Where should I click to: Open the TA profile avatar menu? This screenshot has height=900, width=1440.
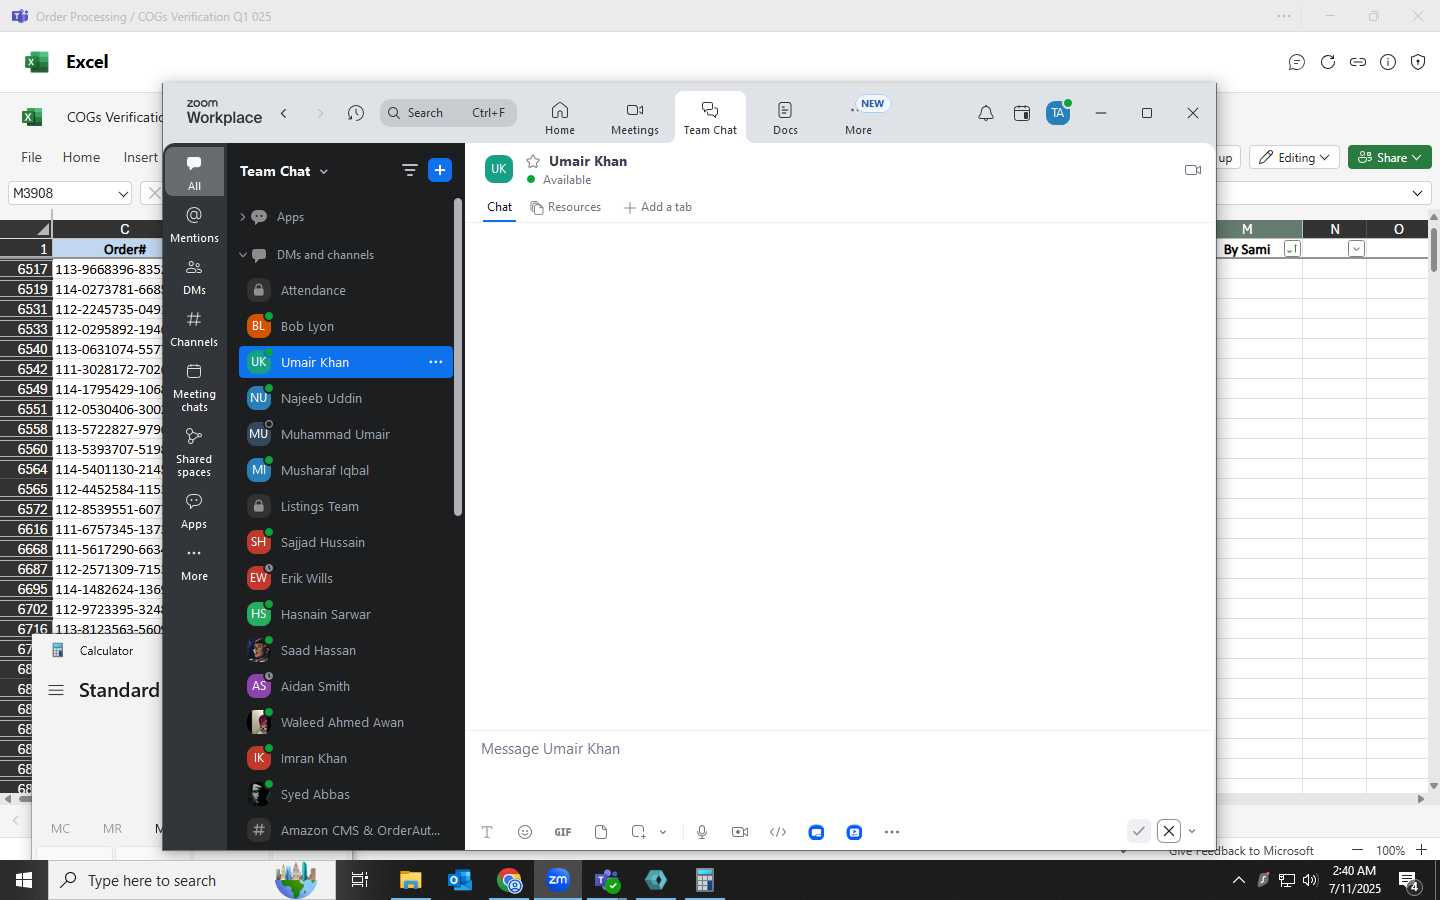pos(1058,113)
